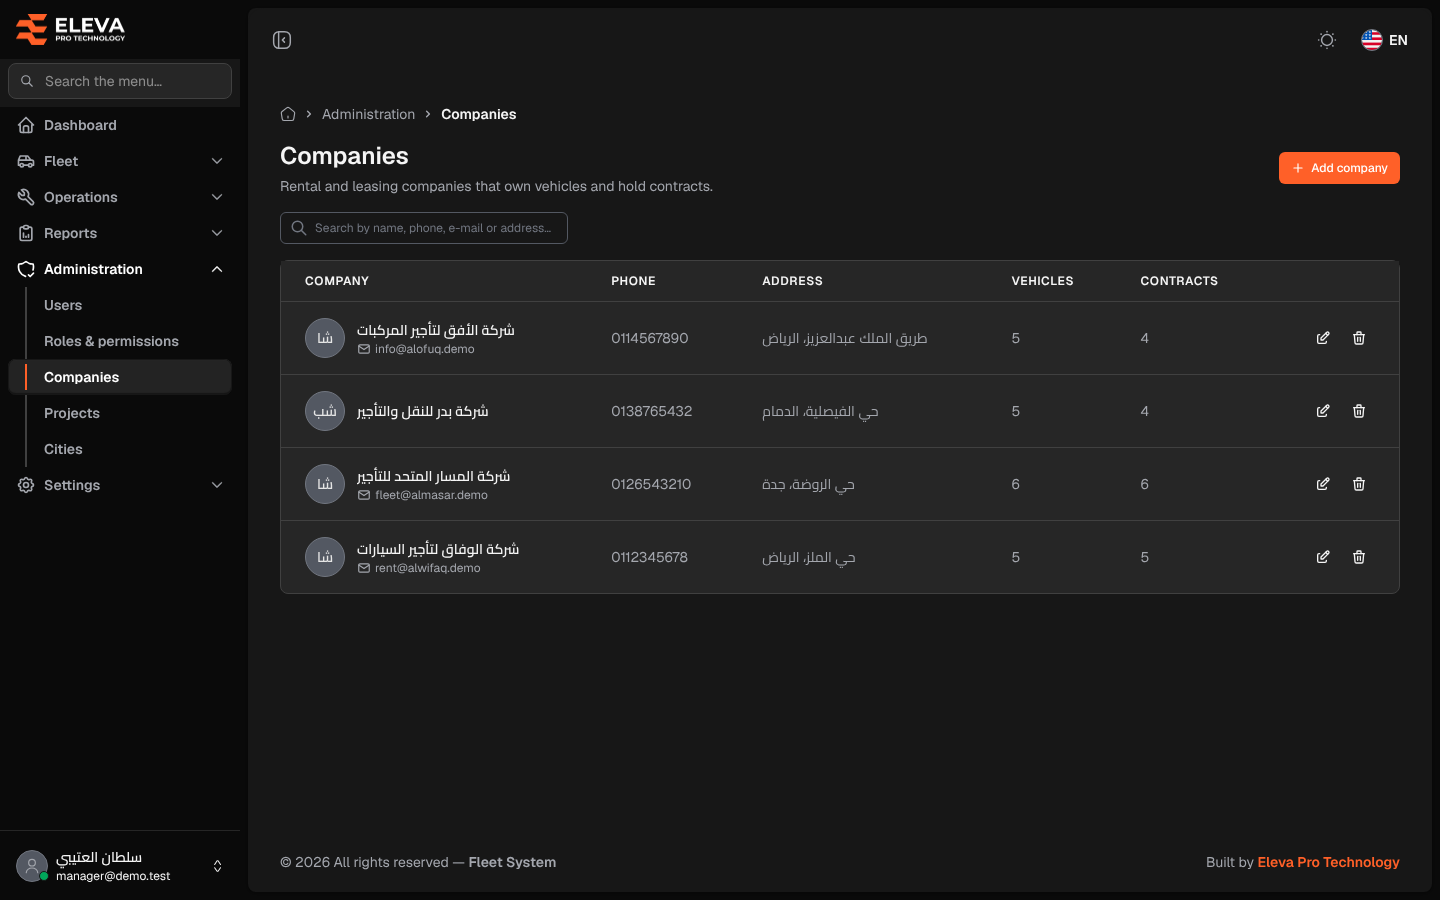Expand the Reports menu chevron

(217, 233)
